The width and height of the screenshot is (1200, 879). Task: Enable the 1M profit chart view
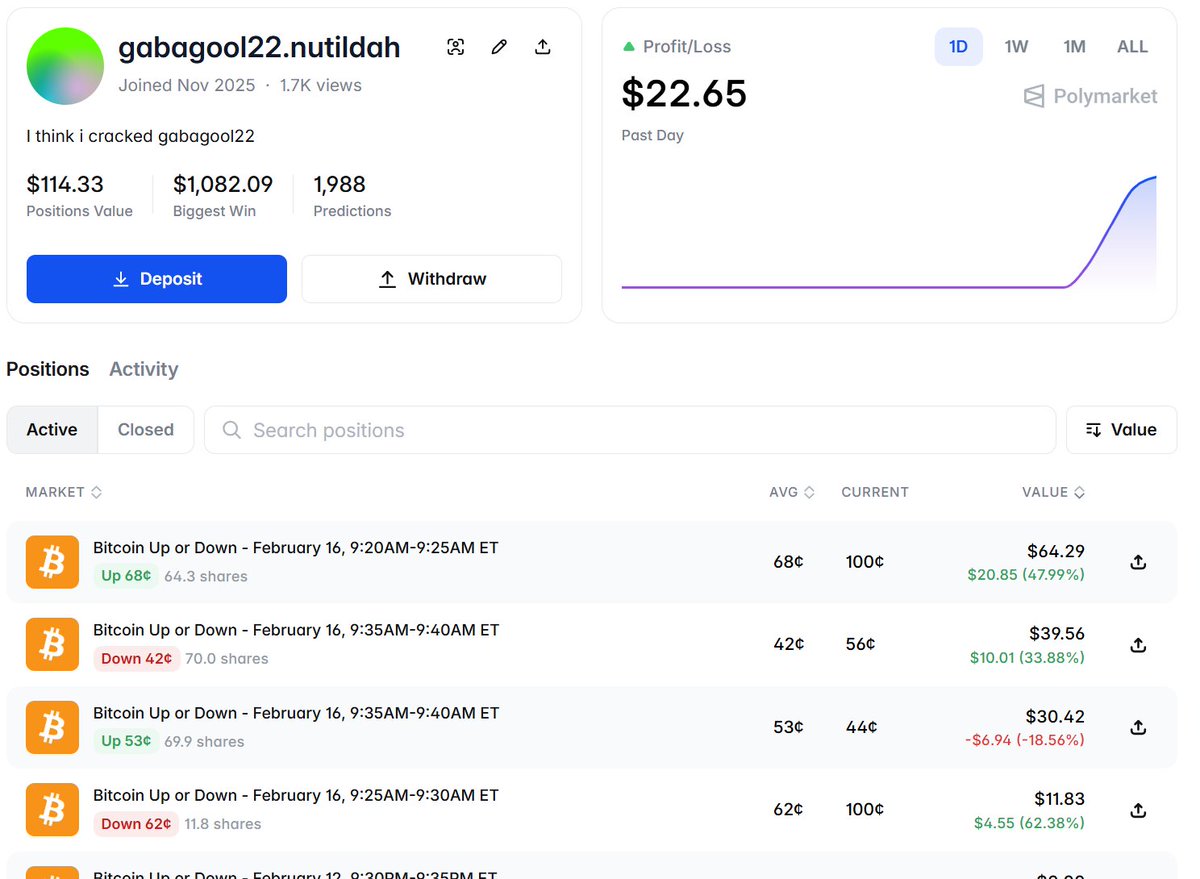point(1074,46)
